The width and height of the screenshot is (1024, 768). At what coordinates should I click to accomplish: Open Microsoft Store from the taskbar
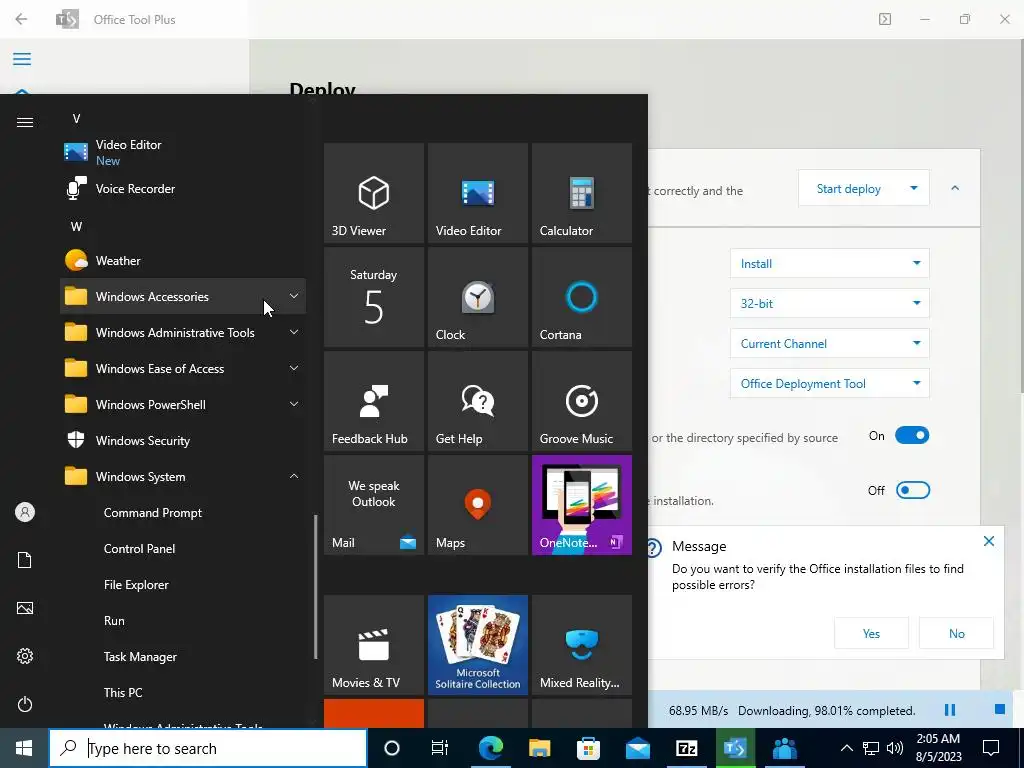(588, 748)
